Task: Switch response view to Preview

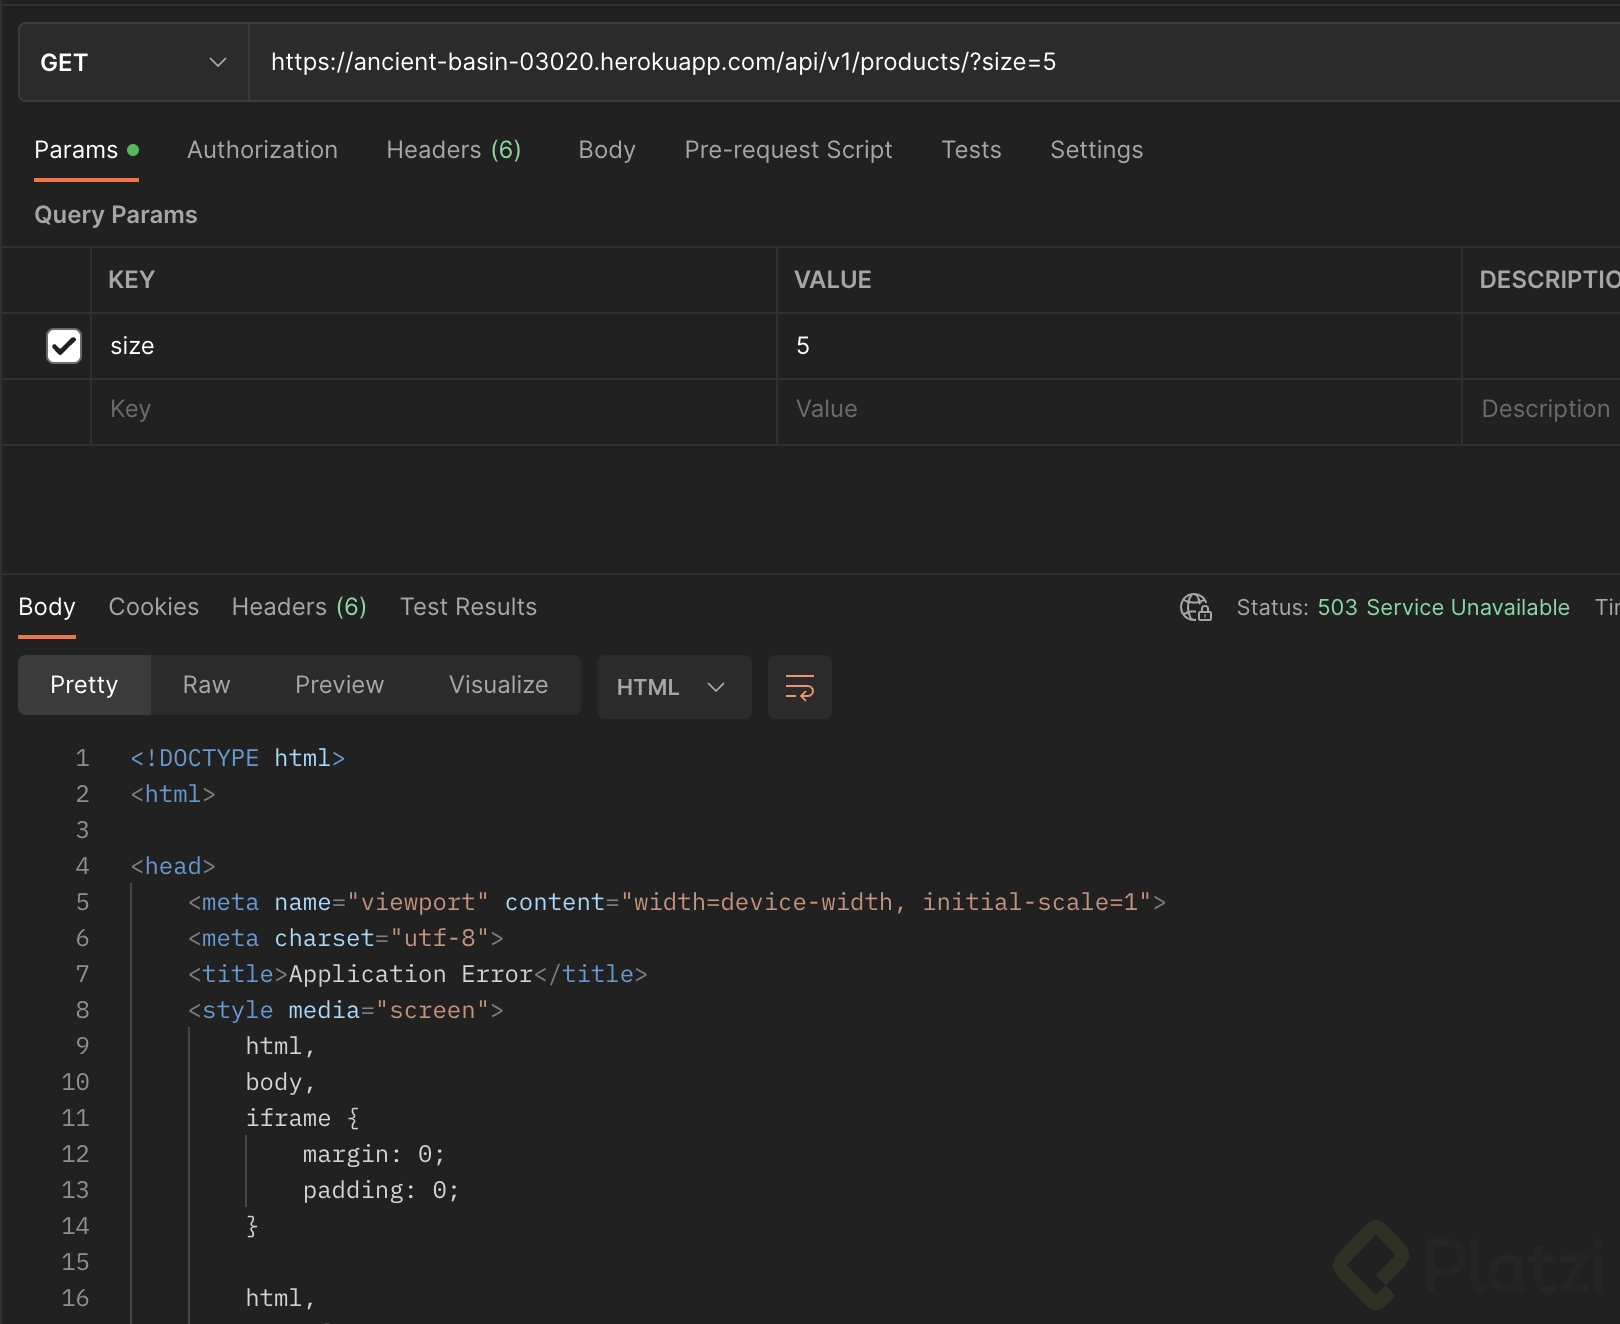Action: [339, 685]
